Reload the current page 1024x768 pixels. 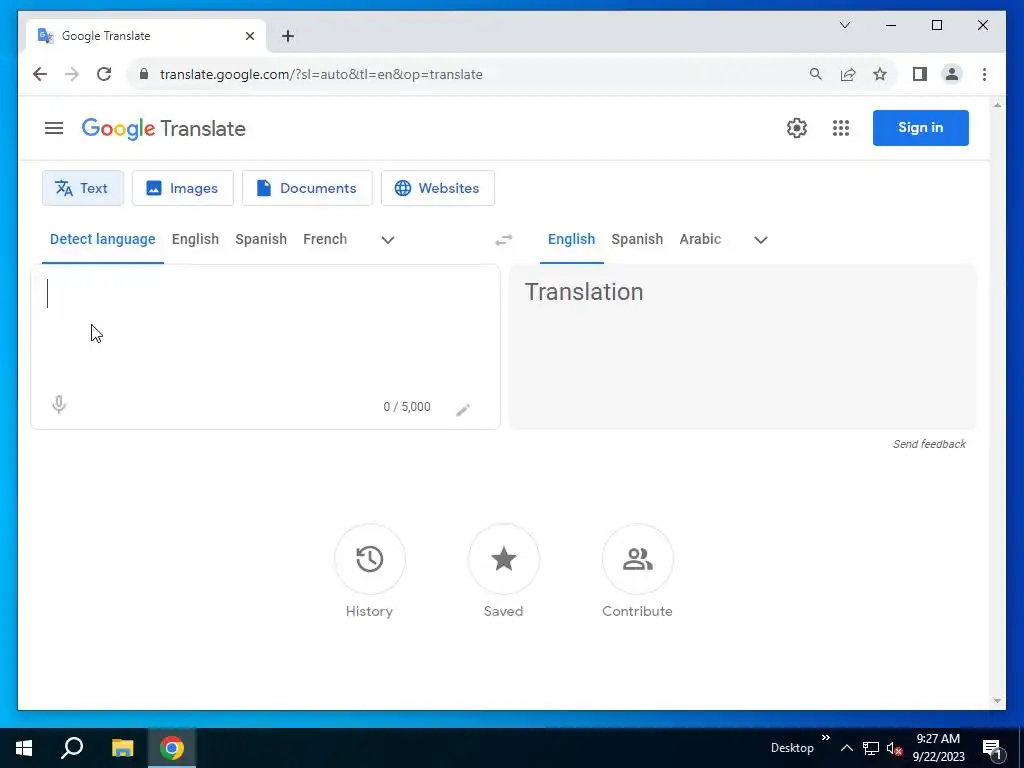(104, 74)
